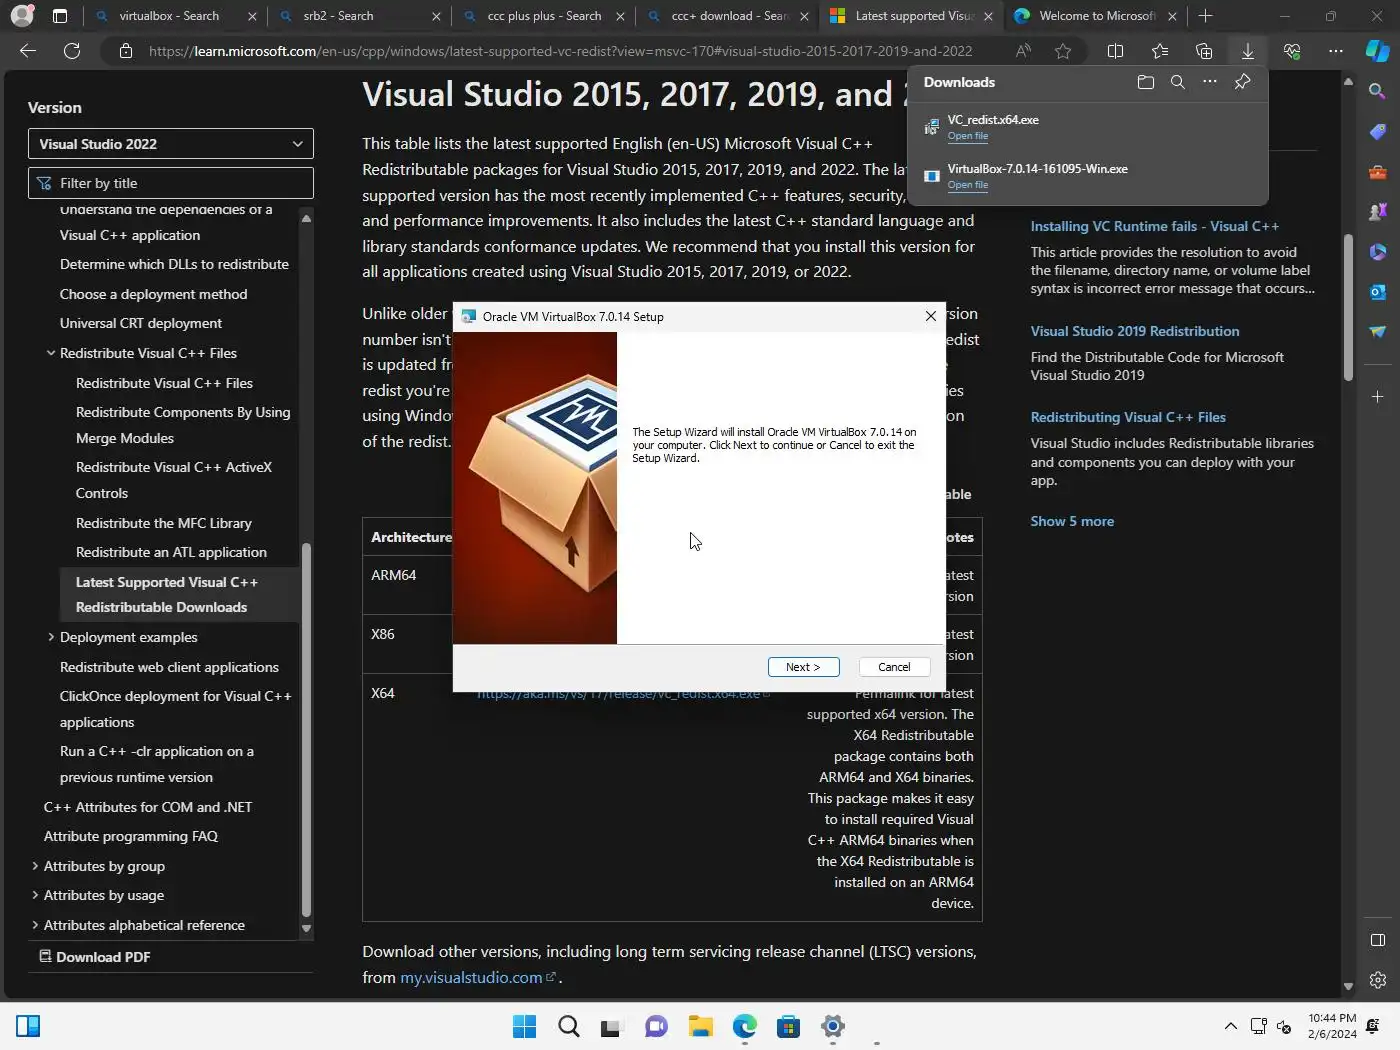Select Redistribute the MFC Library item
1400x1050 pixels.
point(163,523)
